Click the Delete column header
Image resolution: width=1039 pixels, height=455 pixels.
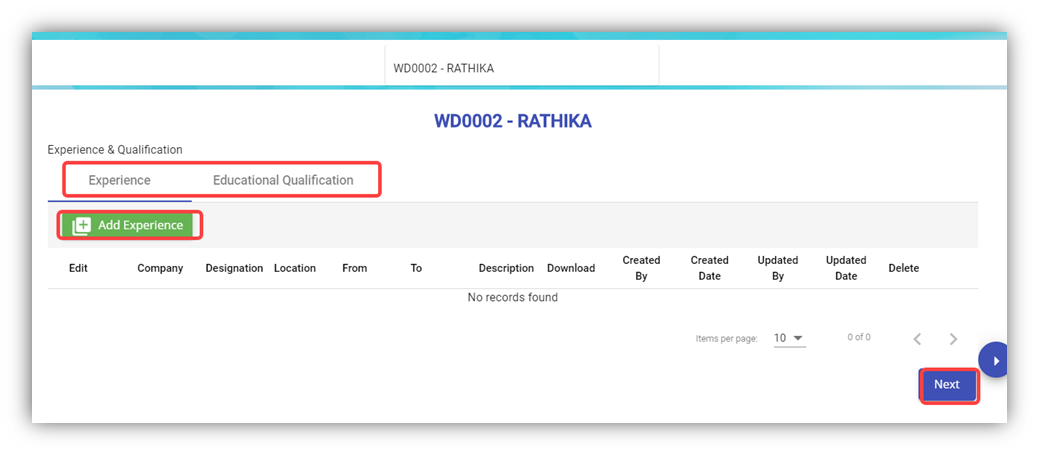coord(903,268)
